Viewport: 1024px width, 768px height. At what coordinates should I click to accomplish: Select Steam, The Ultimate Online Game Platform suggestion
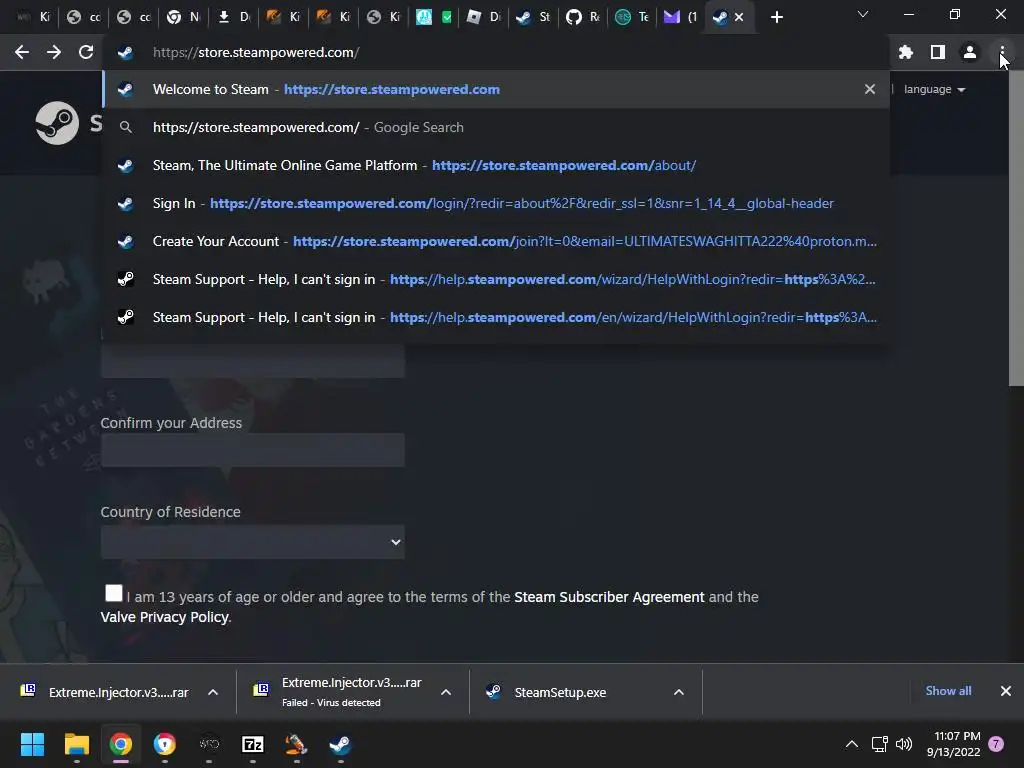496,165
